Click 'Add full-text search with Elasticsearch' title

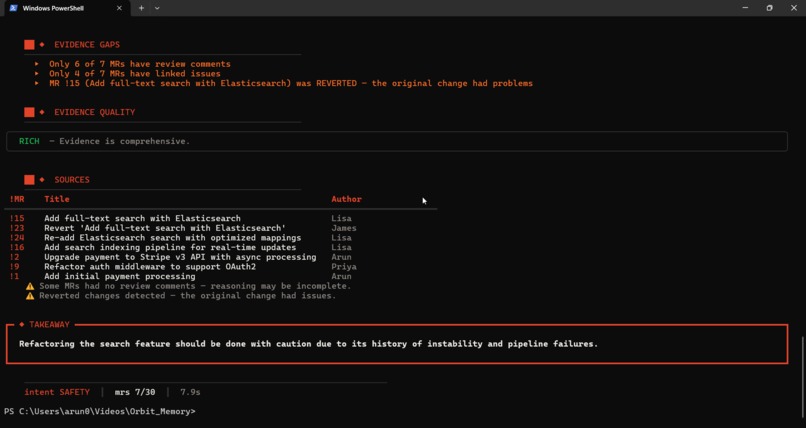pyautogui.click(x=142, y=218)
